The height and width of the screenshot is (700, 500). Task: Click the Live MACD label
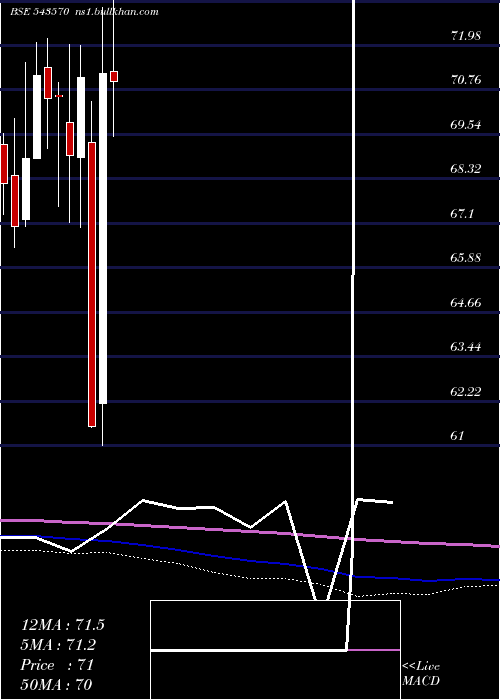point(421,674)
